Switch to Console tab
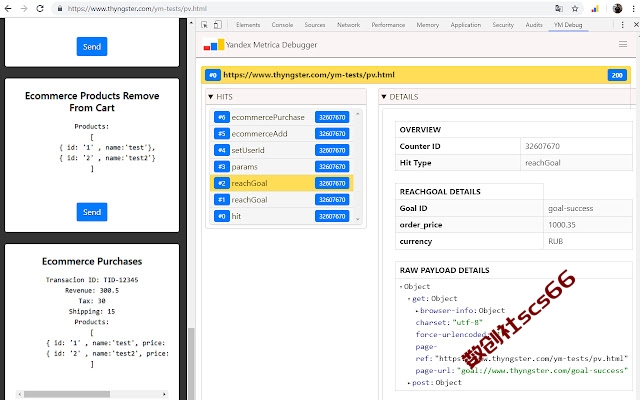Viewport: 640px width, 400px height. 282,25
